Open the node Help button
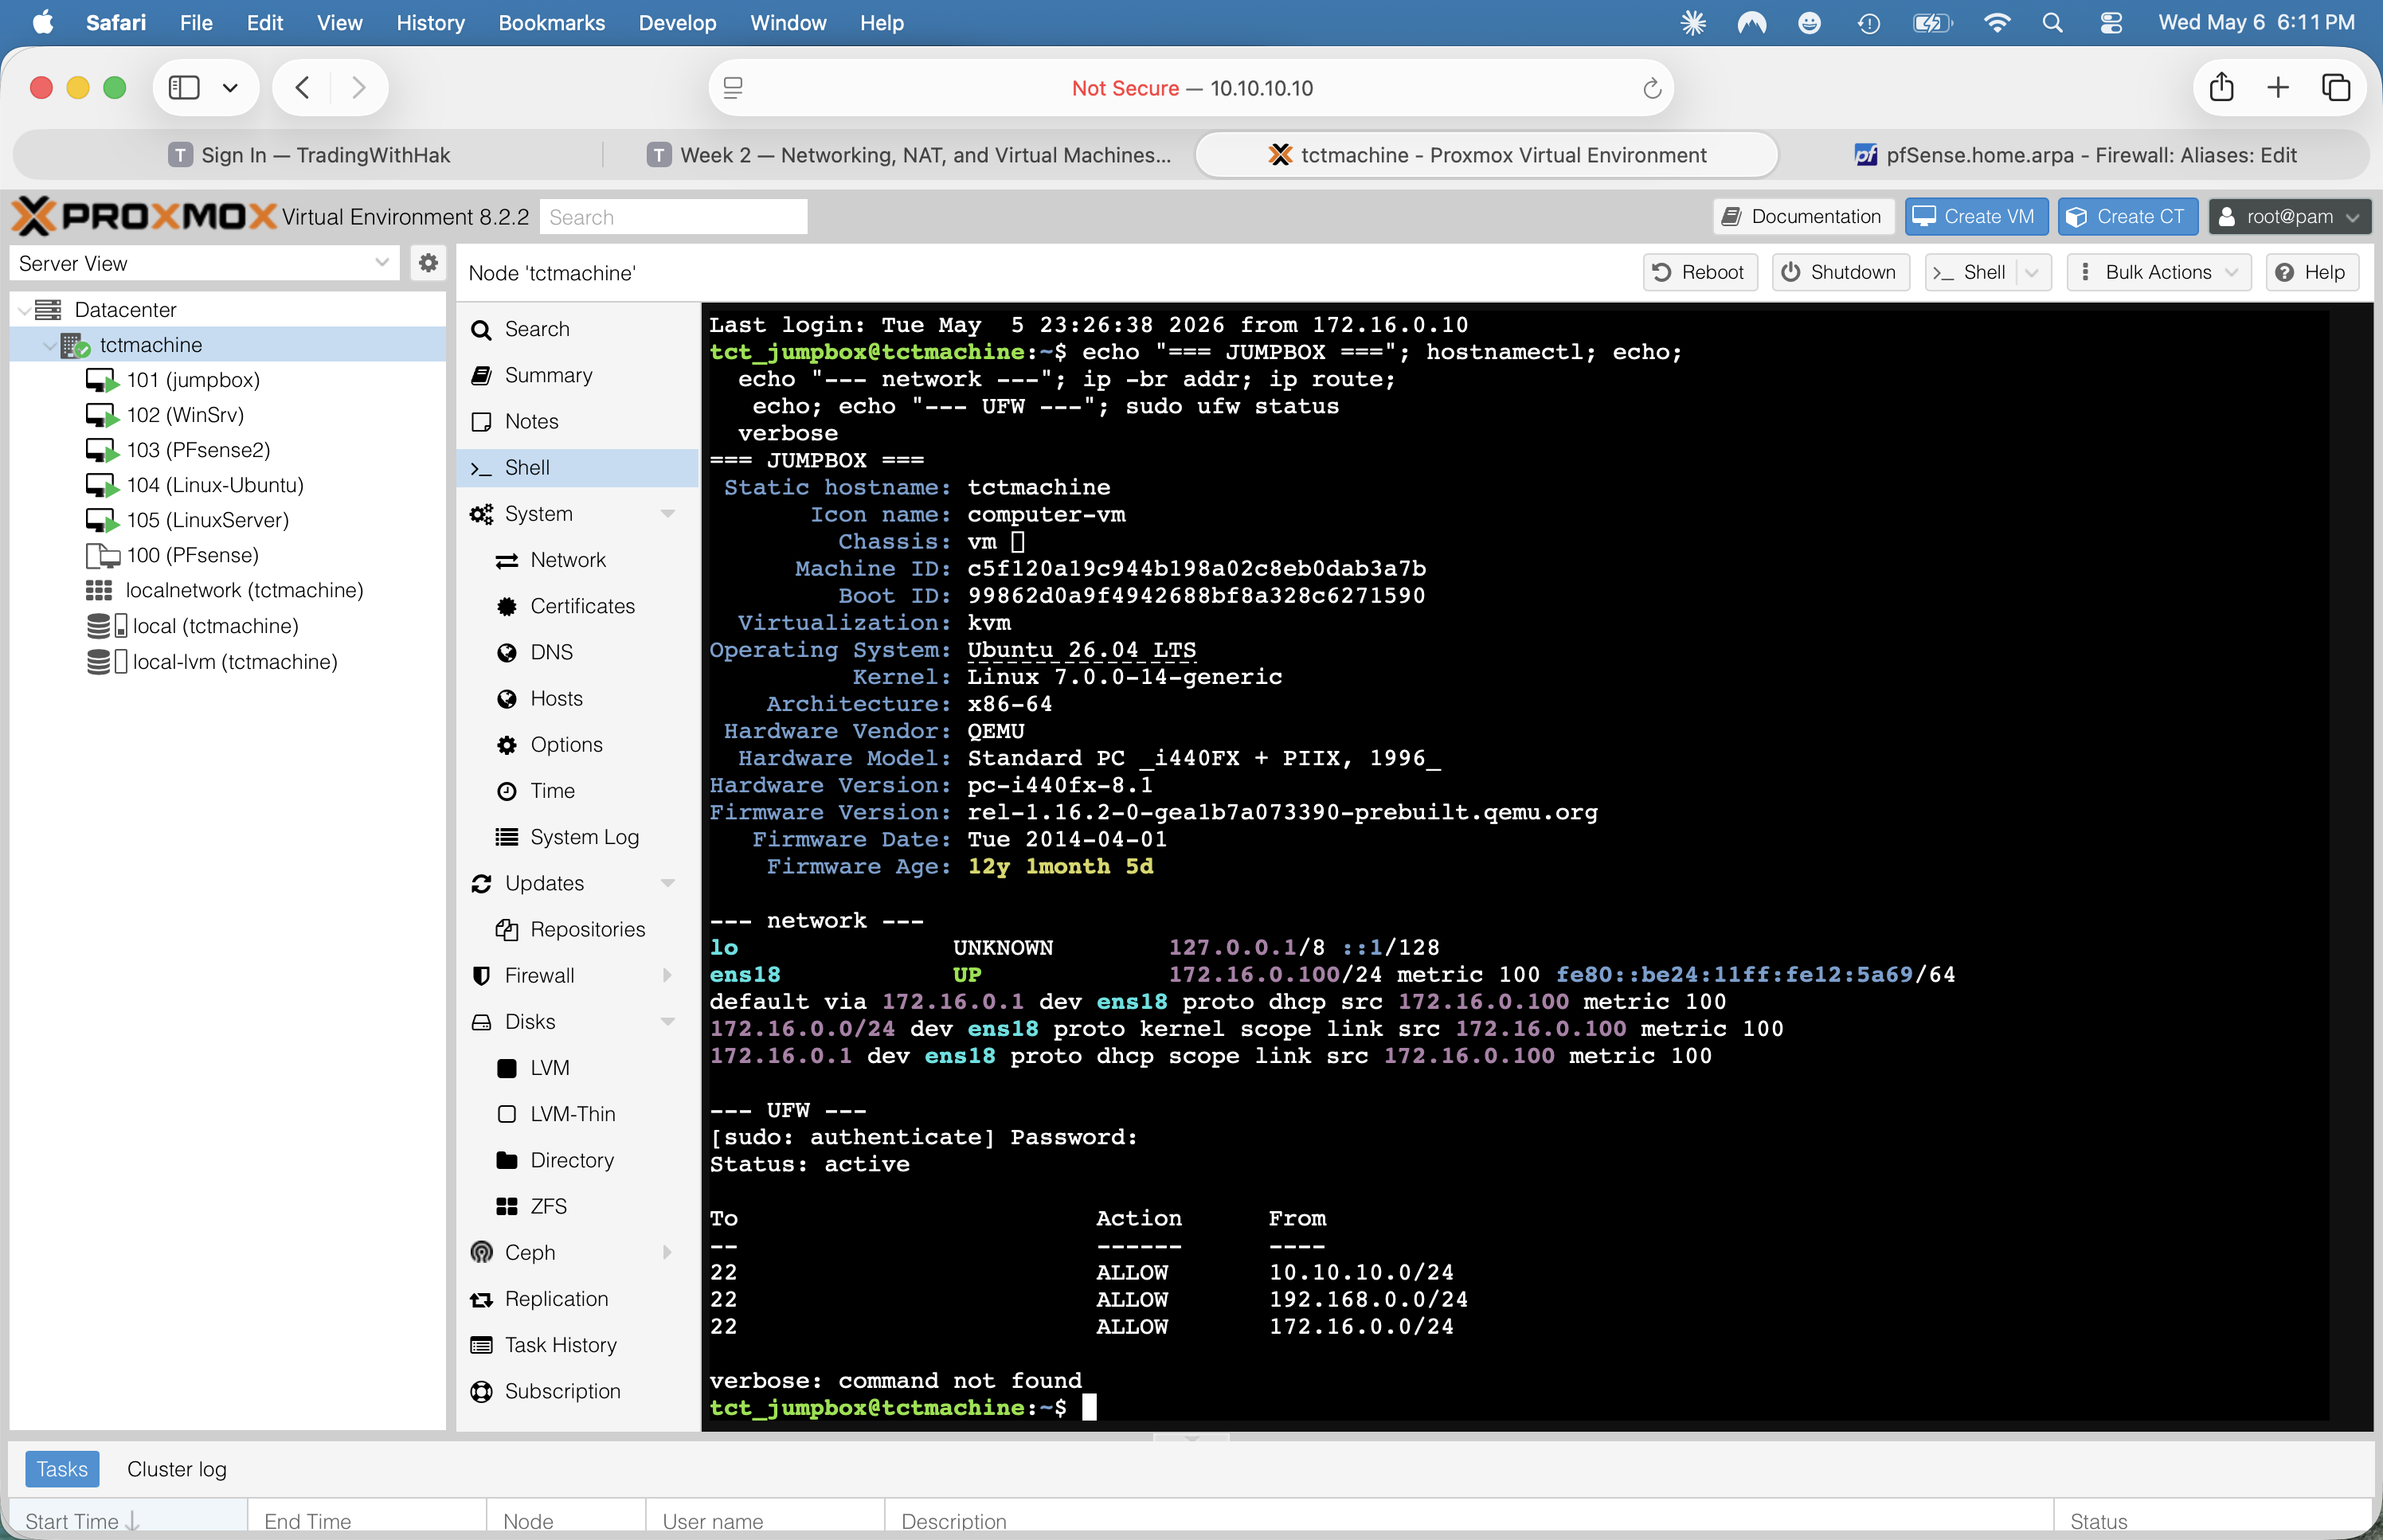Screen dimensions: 2383x1540 tap(2311, 272)
